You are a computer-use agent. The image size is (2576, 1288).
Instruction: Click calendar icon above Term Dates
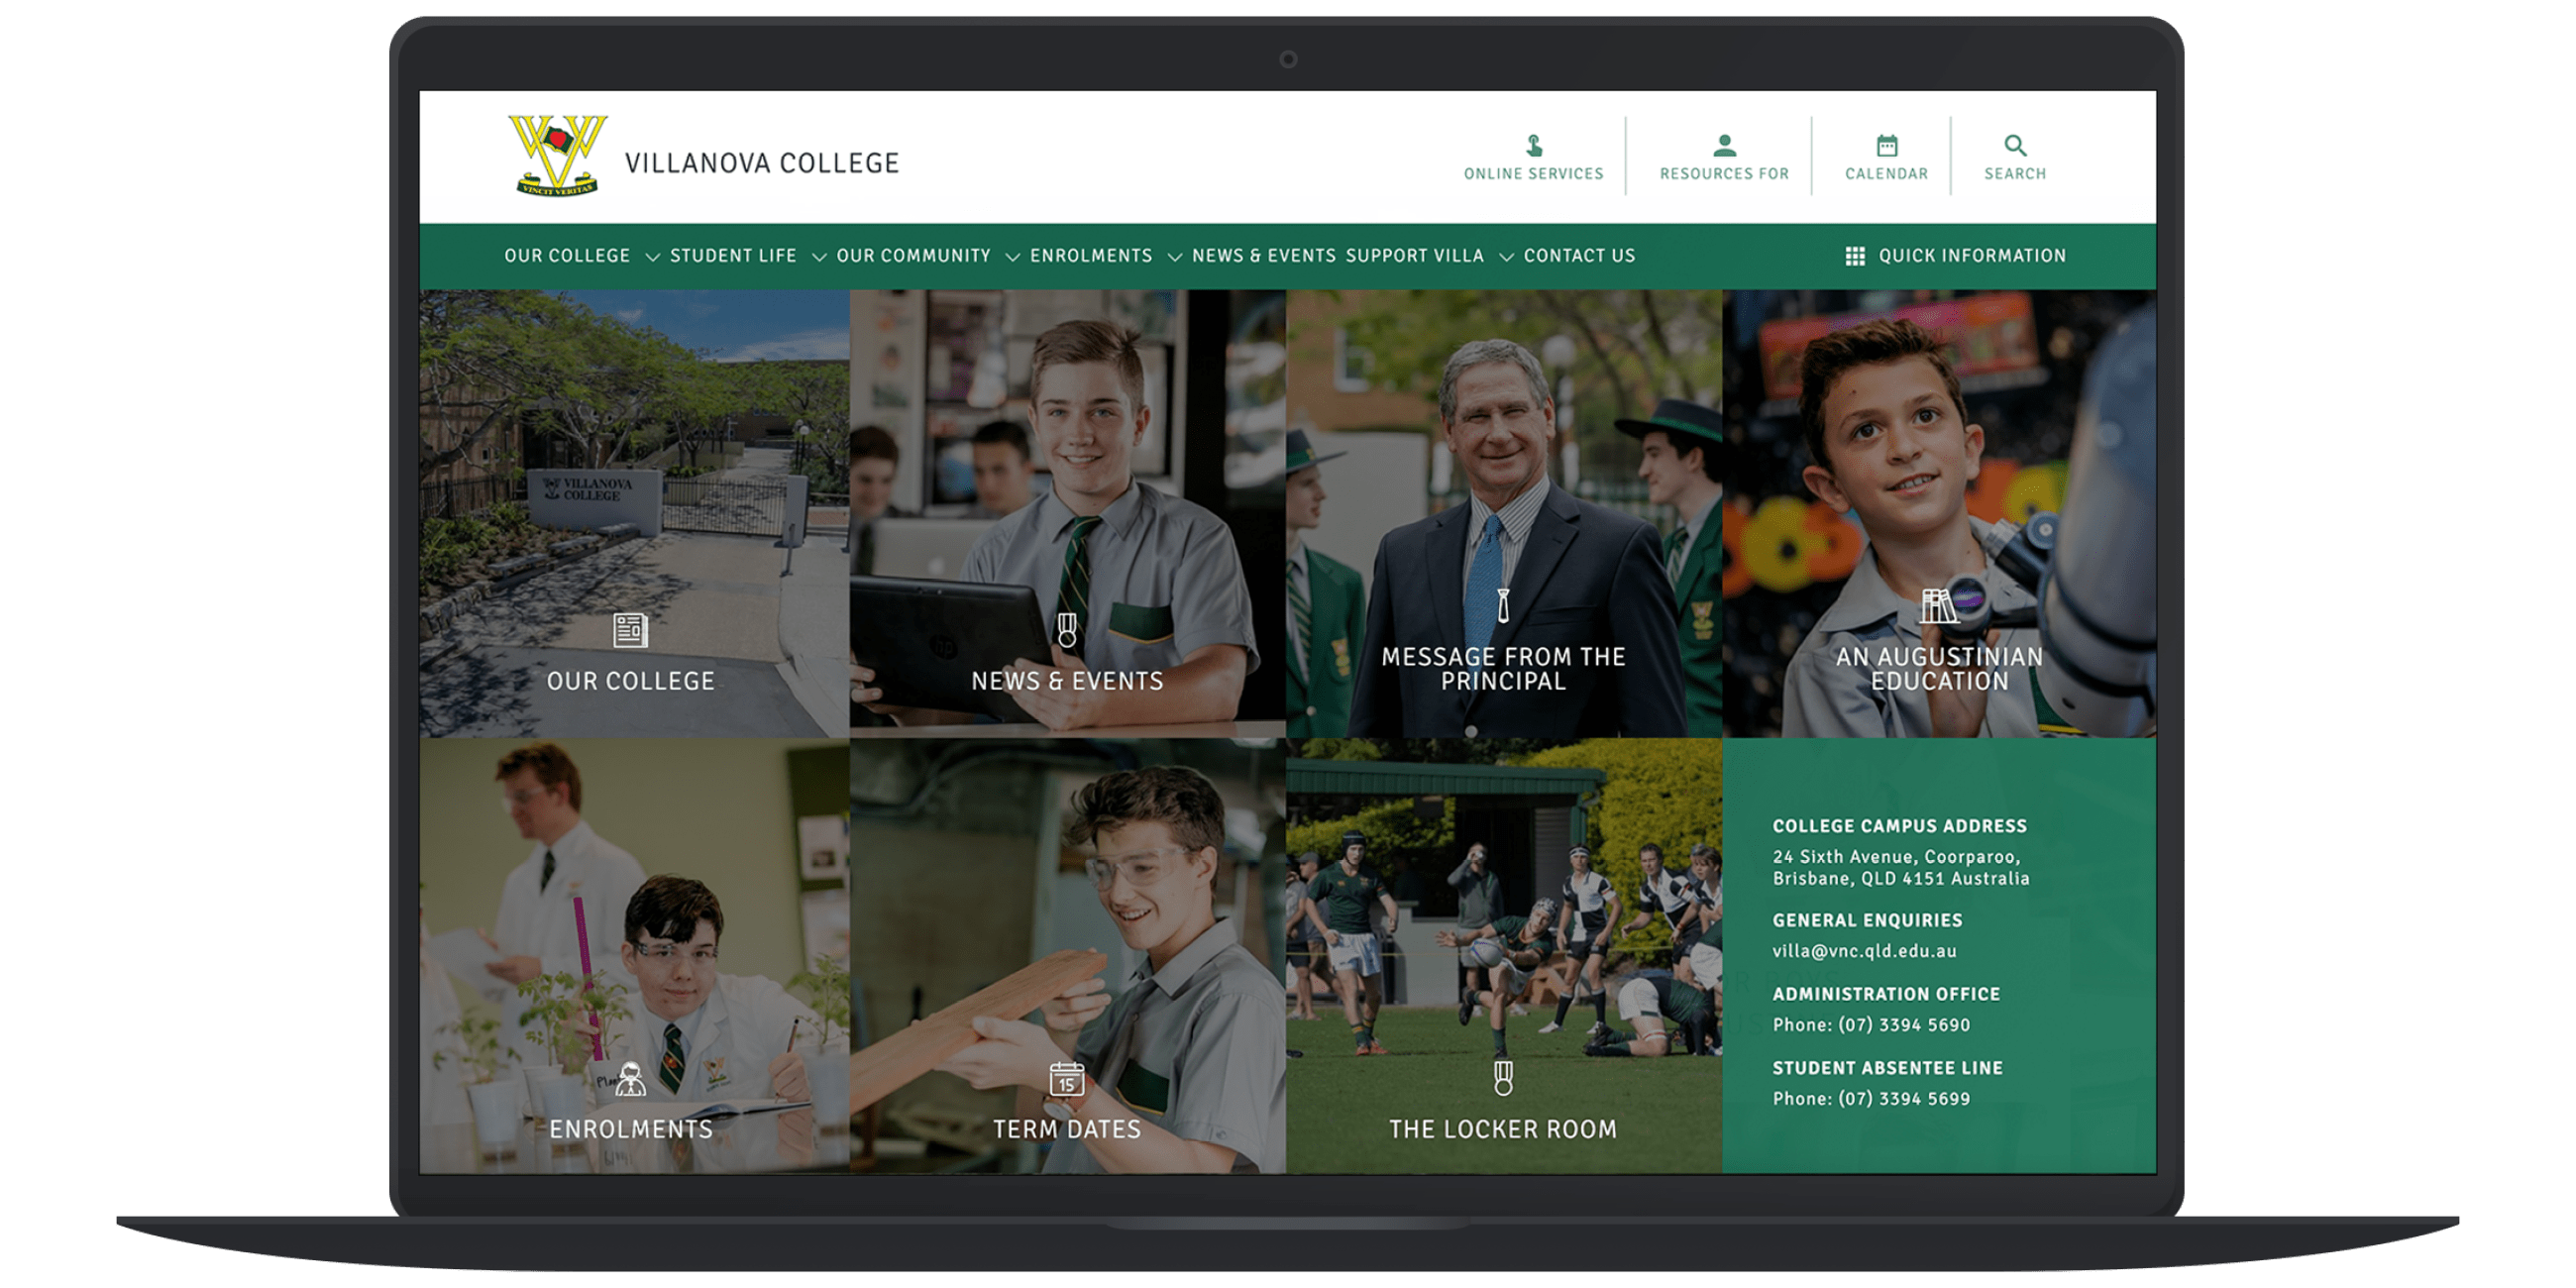(1066, 1079)
